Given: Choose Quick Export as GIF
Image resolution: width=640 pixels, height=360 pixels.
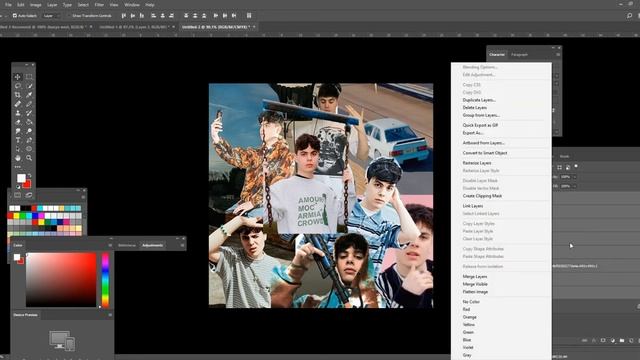Looking at the screenshot, I should pyautogui.click(x=480, y=125).
